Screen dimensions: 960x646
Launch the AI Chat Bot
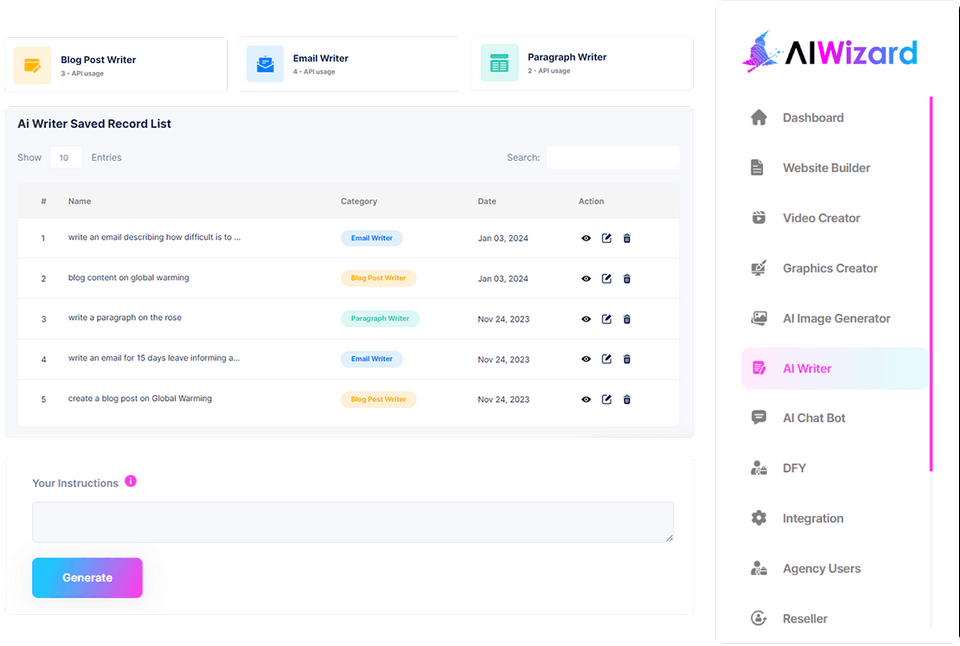tap(812, 418)
